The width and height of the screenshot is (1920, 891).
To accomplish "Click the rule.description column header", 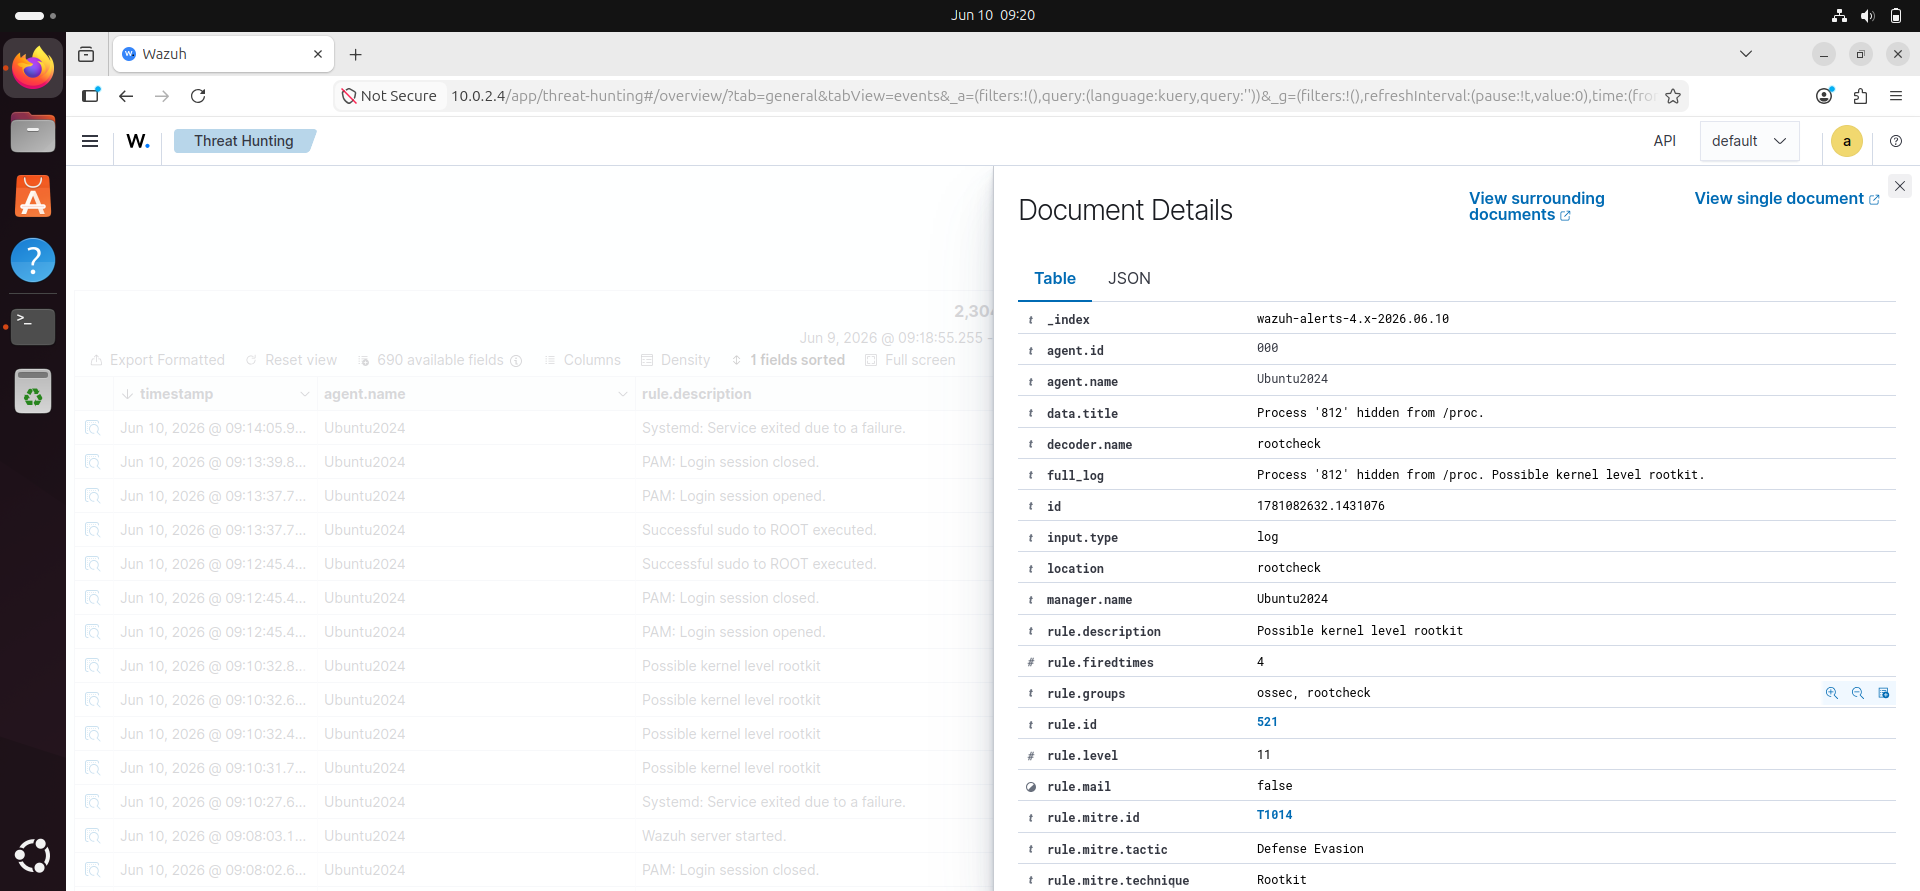I will pos(696,394).
